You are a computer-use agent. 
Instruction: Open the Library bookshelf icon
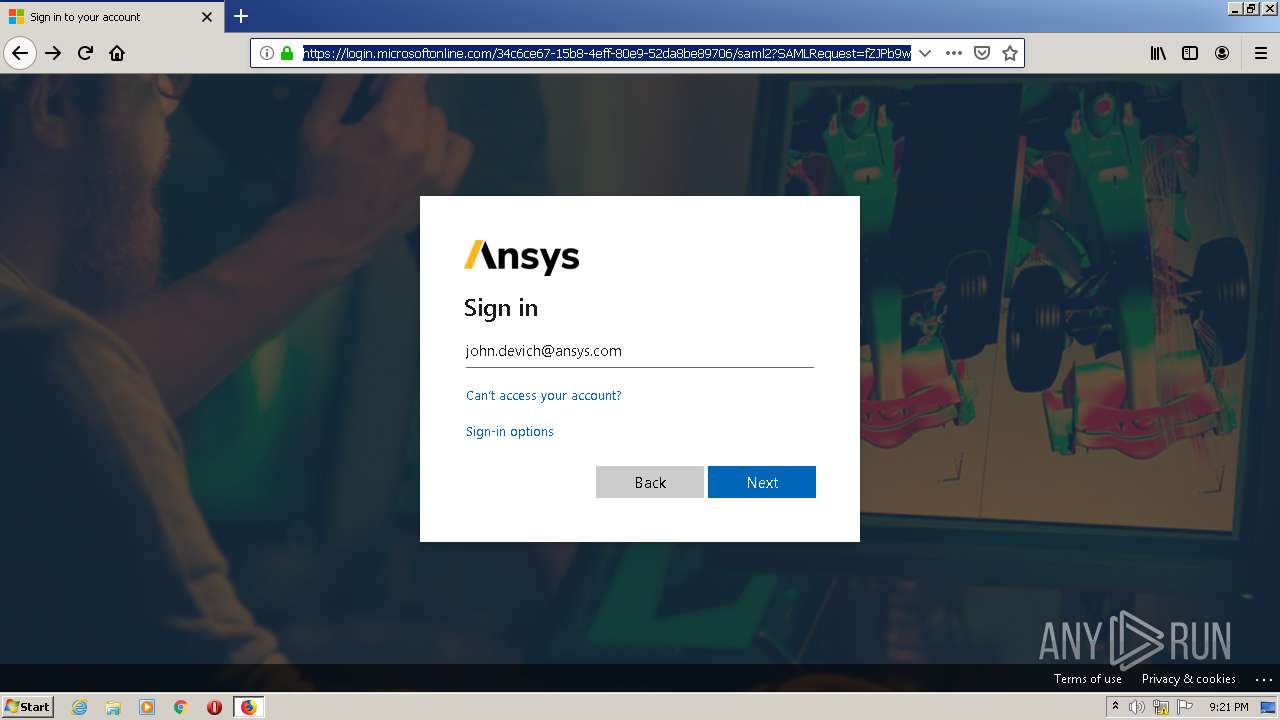click(x=1158, y=53)
